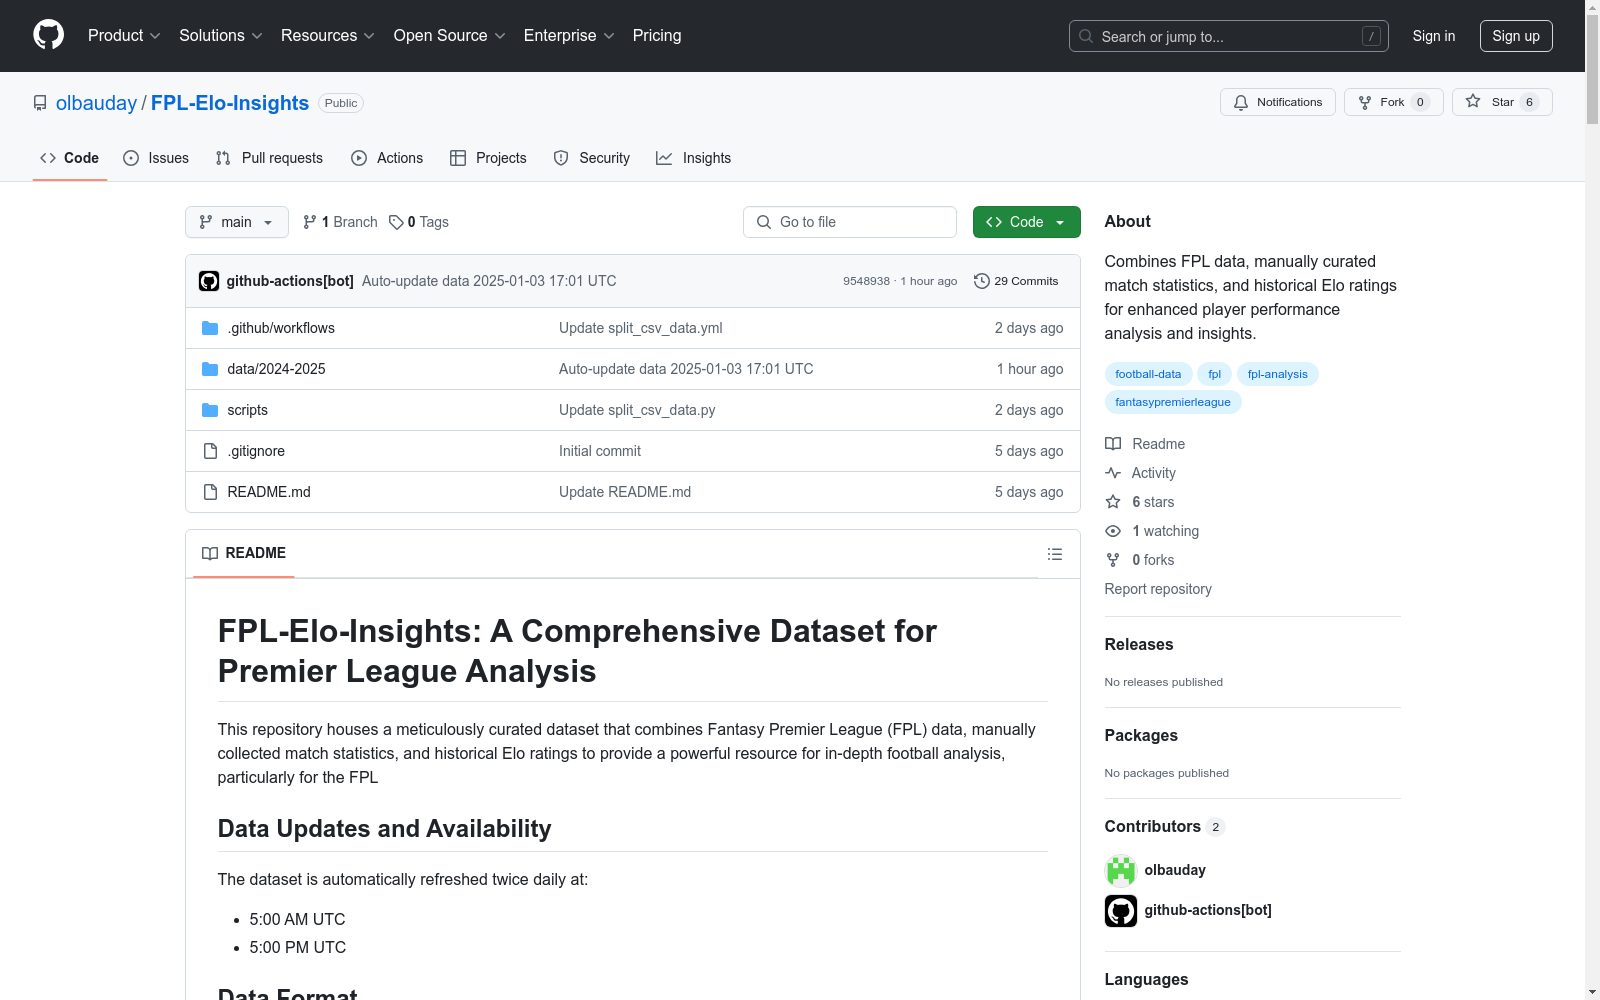Open the Releases section heading
Screen dimensions: 1600x1000
(x=1139, y=644)
